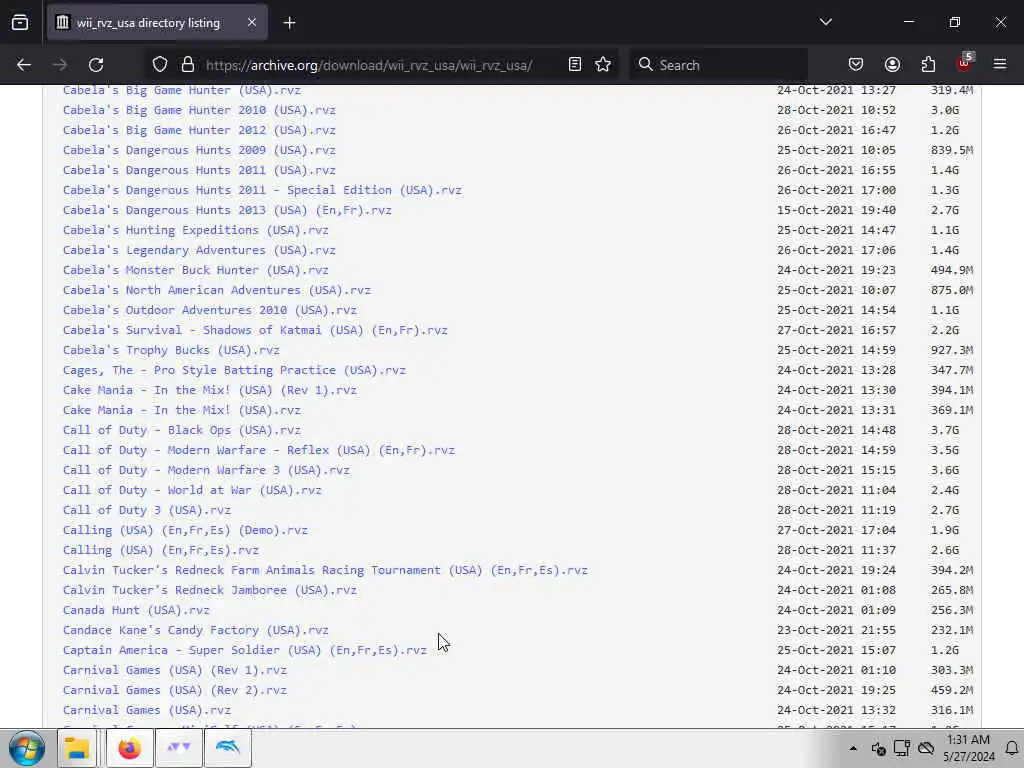The image size is (1024, 768).
Task: Open Candace Kane's Candy Factory (USA).rvz
Action: click(195, 630)
